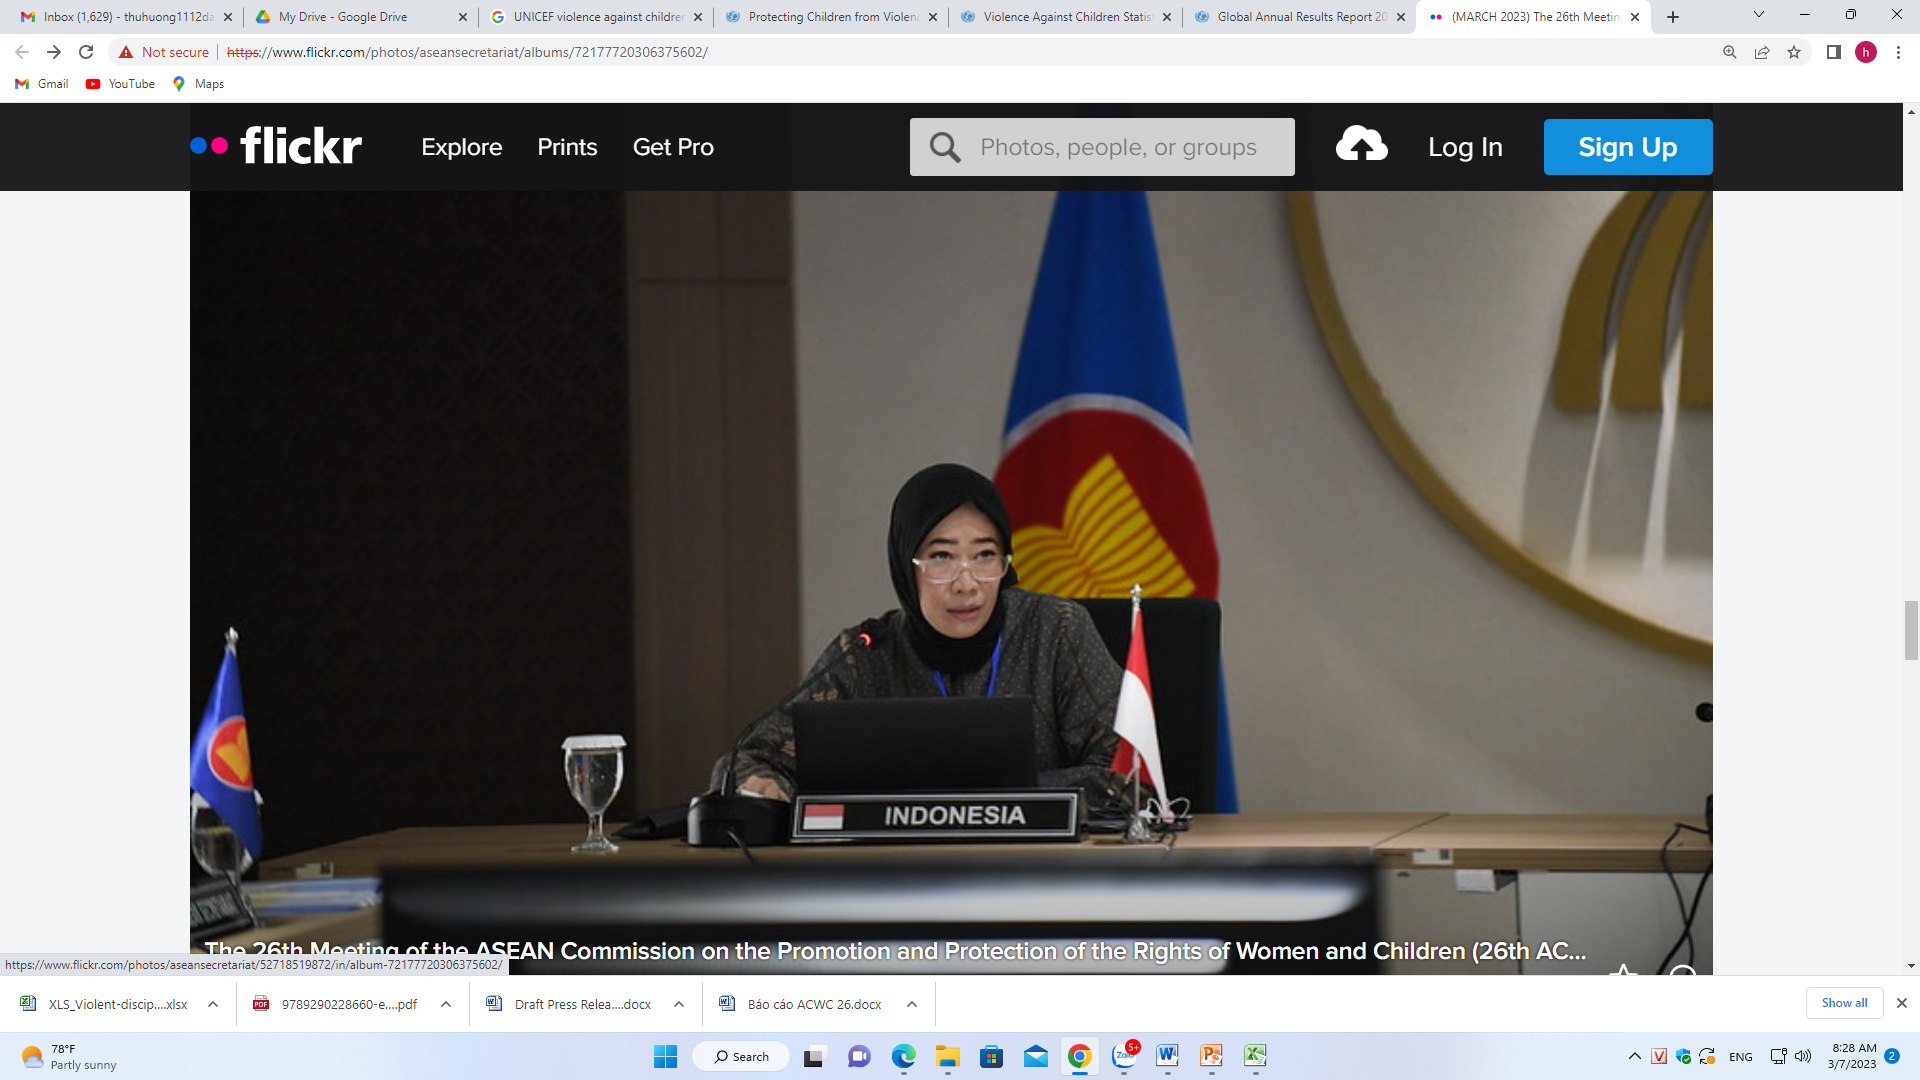This screenshot has width=1920, height=1080.
Task: Show hidden system tray icons
Action: 1634,1056
